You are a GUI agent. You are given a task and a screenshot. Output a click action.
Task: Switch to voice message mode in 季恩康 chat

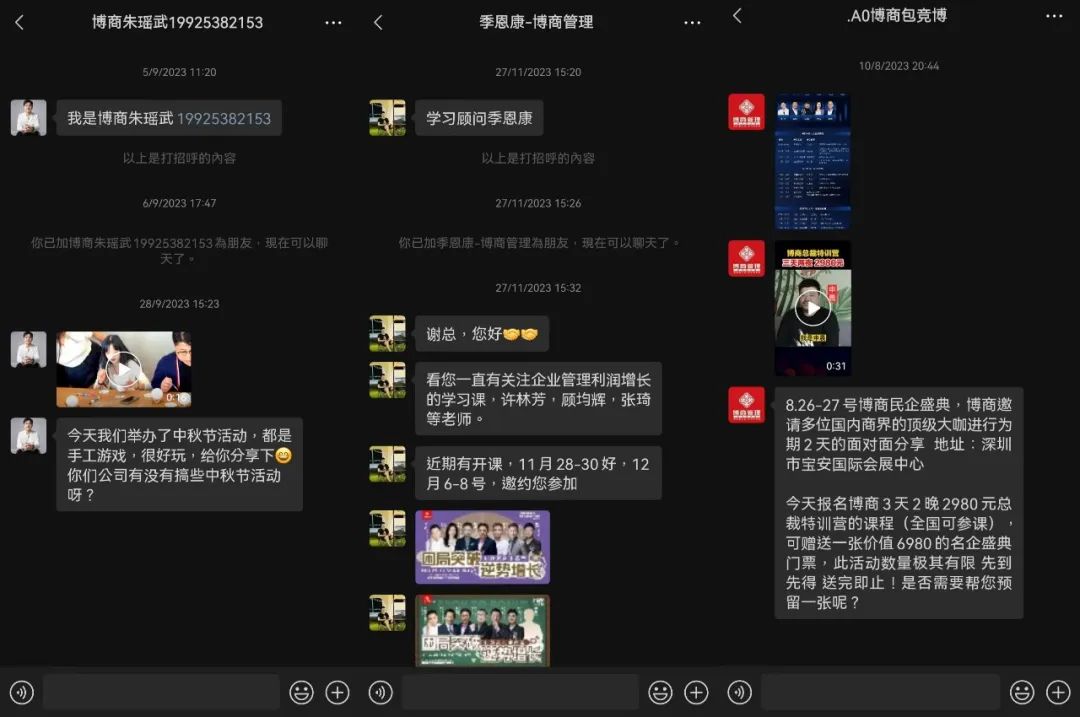pos(381,692)
